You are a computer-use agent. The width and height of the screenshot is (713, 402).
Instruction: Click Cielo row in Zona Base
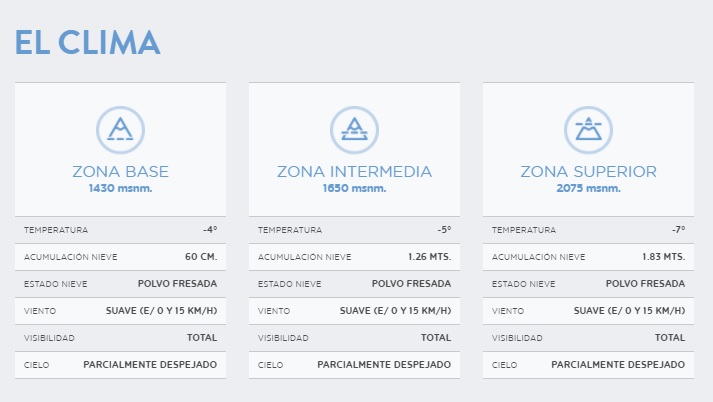coord(120,365)
